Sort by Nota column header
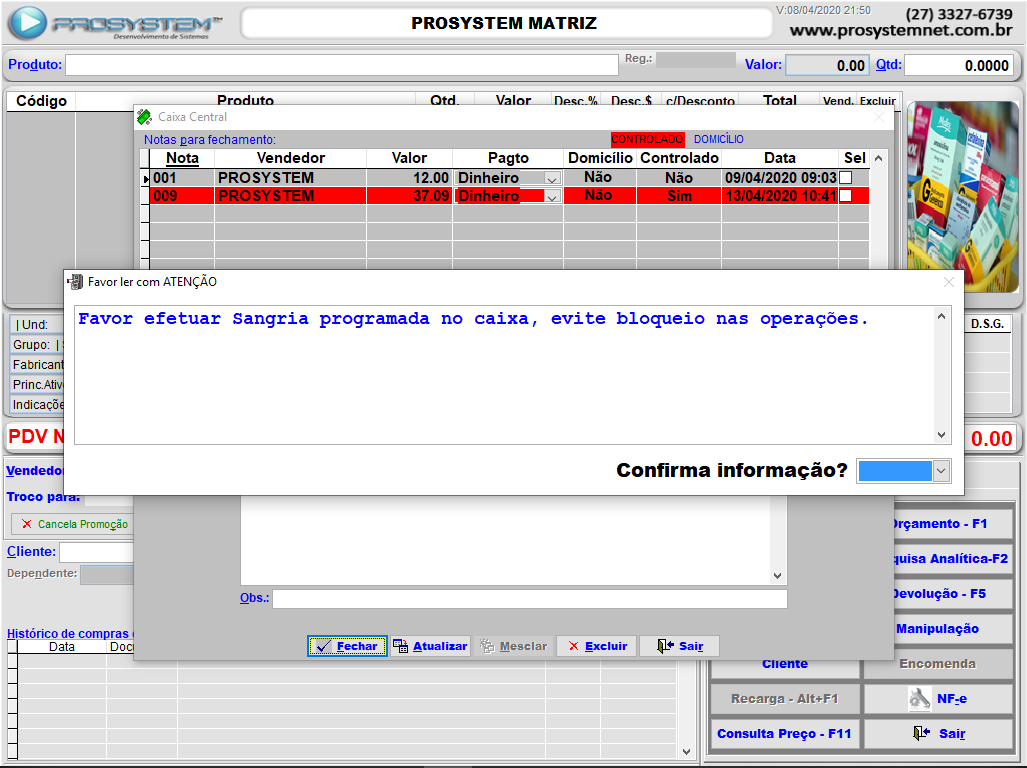Screen dimensions: 1027x768 pyautogui.click(x=182, y=158)
